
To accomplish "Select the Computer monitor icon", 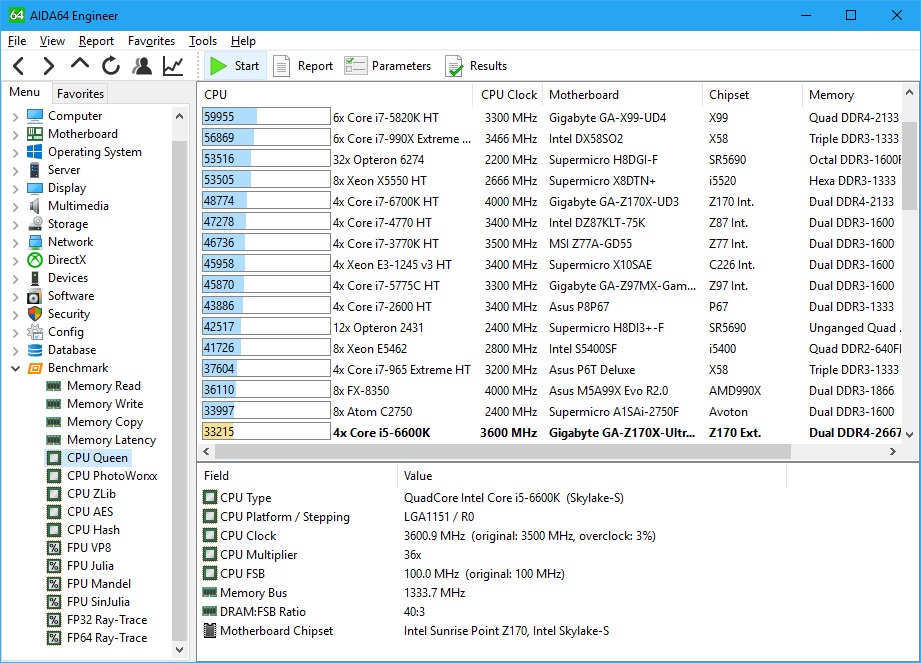I will [x=35, y=116].
